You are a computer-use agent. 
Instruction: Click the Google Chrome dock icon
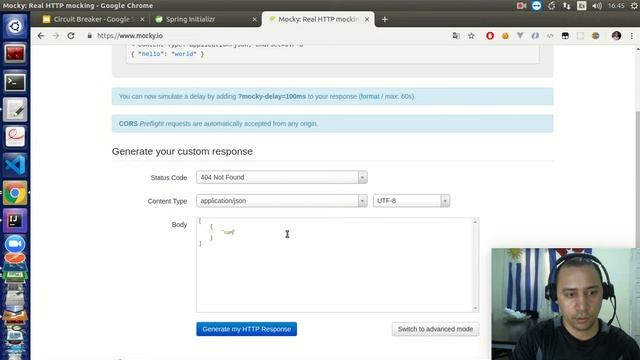[15, 193]
